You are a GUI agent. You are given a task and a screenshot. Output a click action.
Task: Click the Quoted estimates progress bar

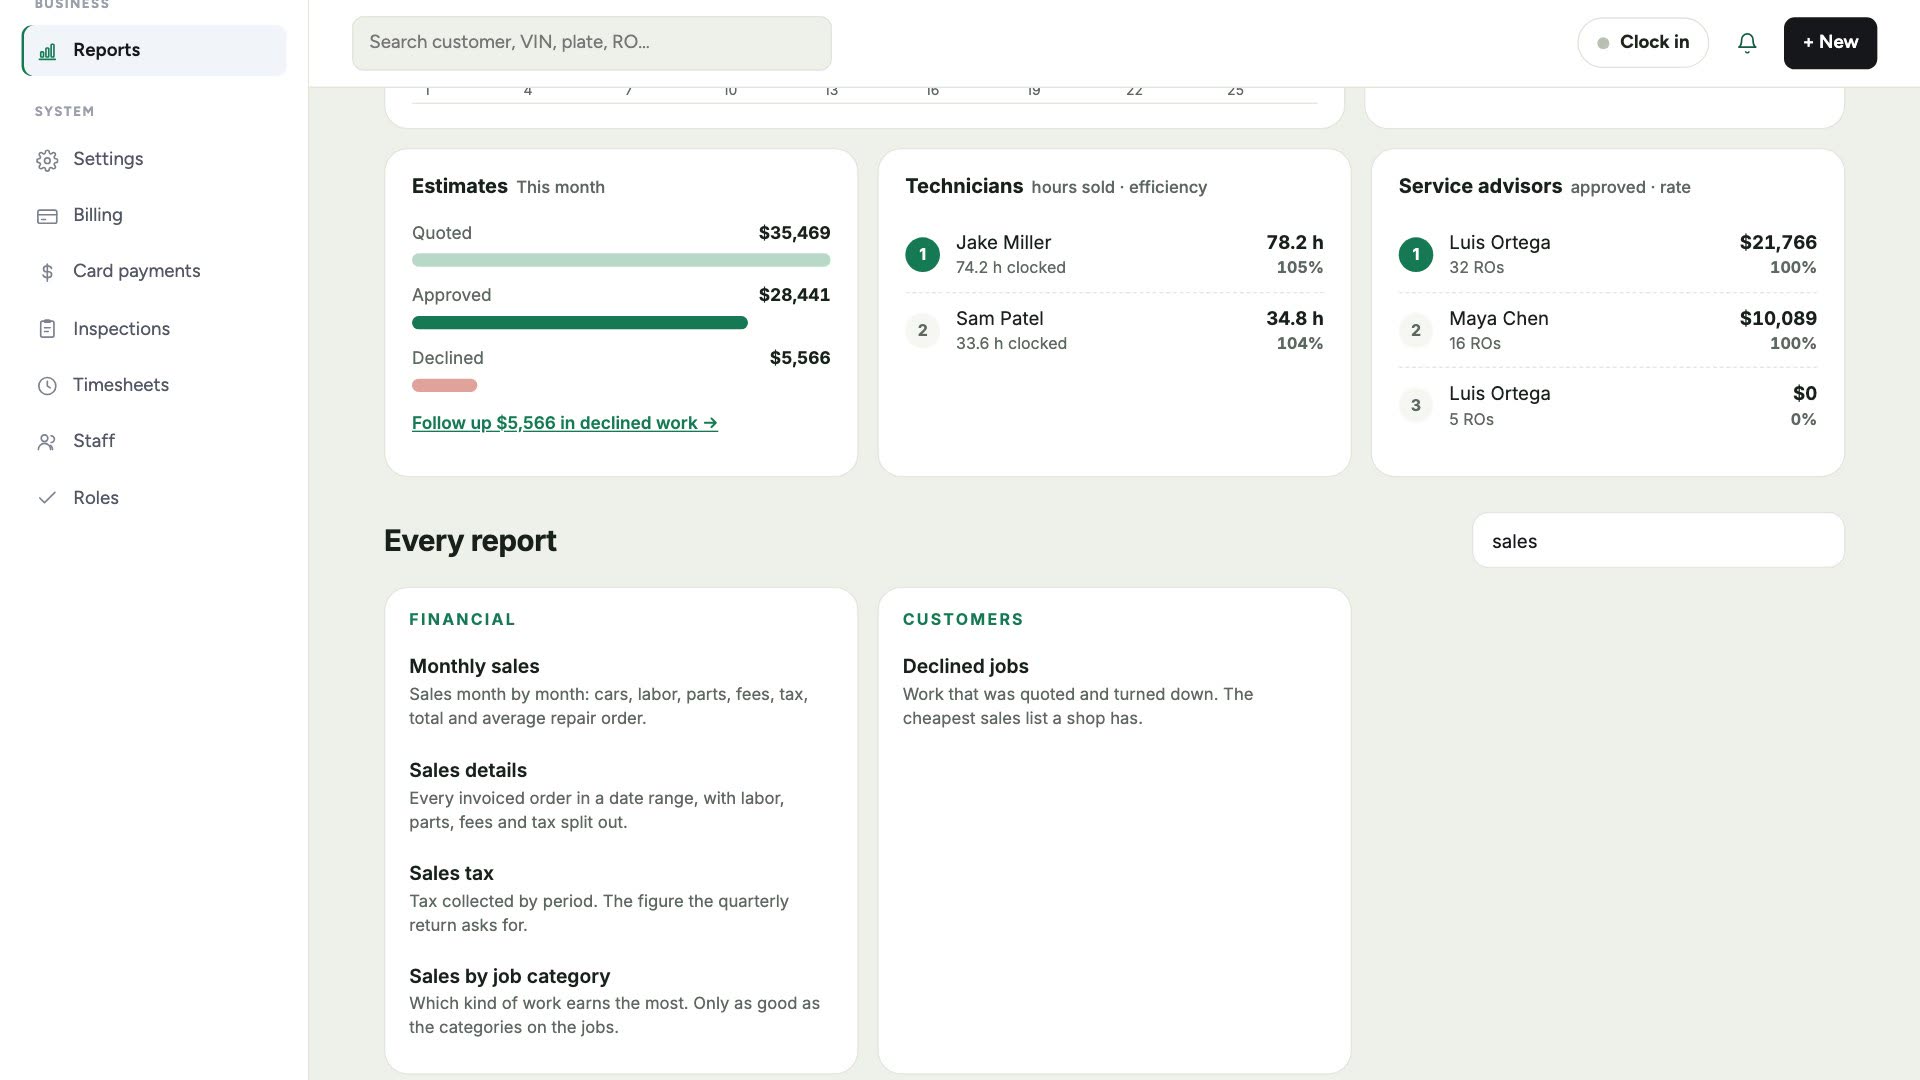(x=621, y=260)
